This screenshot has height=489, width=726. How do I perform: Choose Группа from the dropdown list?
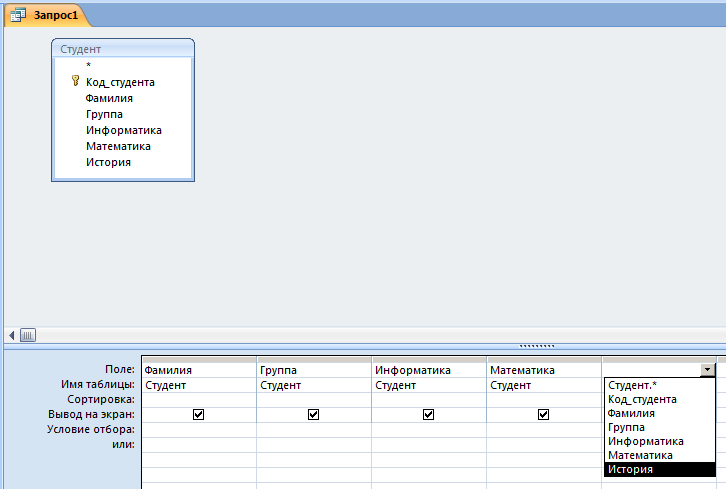(659, 427)
